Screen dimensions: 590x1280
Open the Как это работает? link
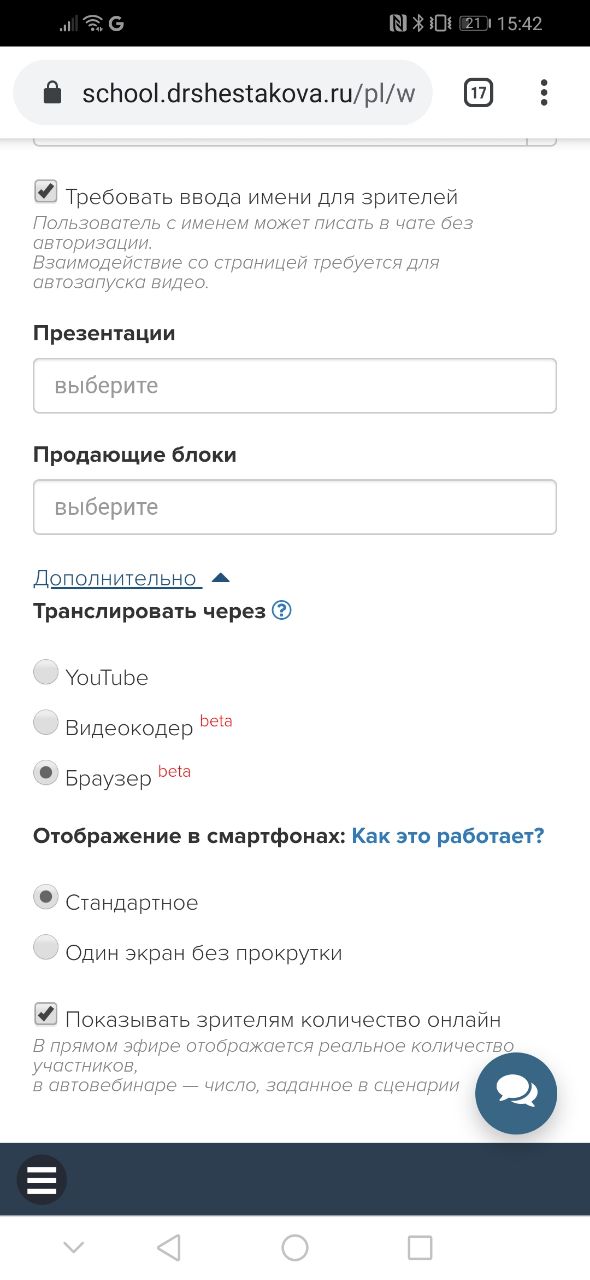tap(448, 836)
